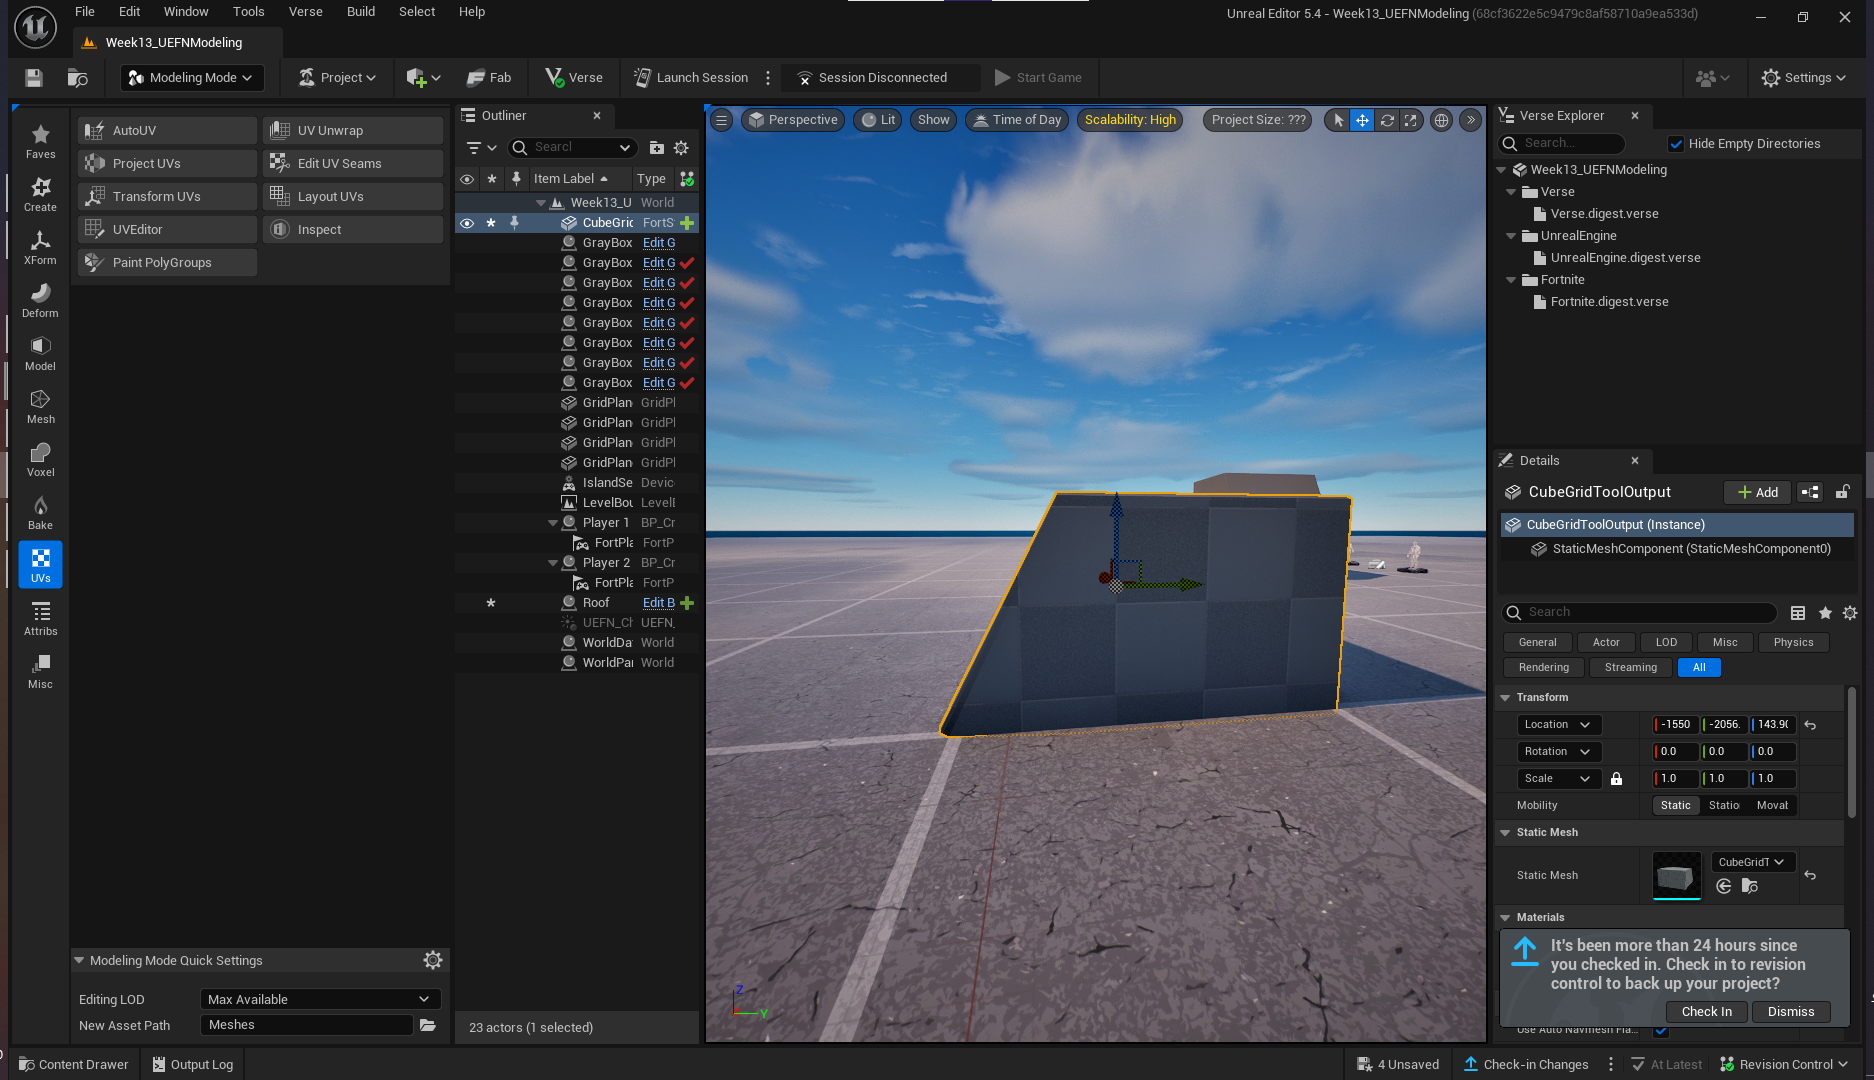
Task: Click the Content Browser icon in toolbar
Action: click(77, 77)
